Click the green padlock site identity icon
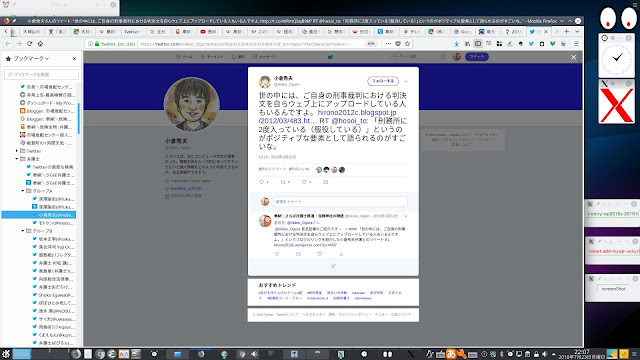 click(x=97, y=44)
